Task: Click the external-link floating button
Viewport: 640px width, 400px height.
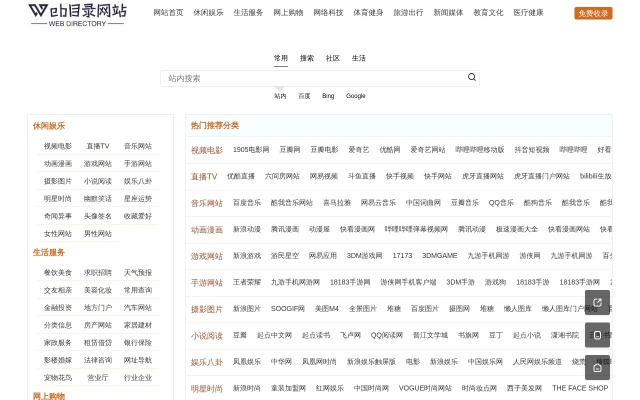Action: tap(597, 302)
